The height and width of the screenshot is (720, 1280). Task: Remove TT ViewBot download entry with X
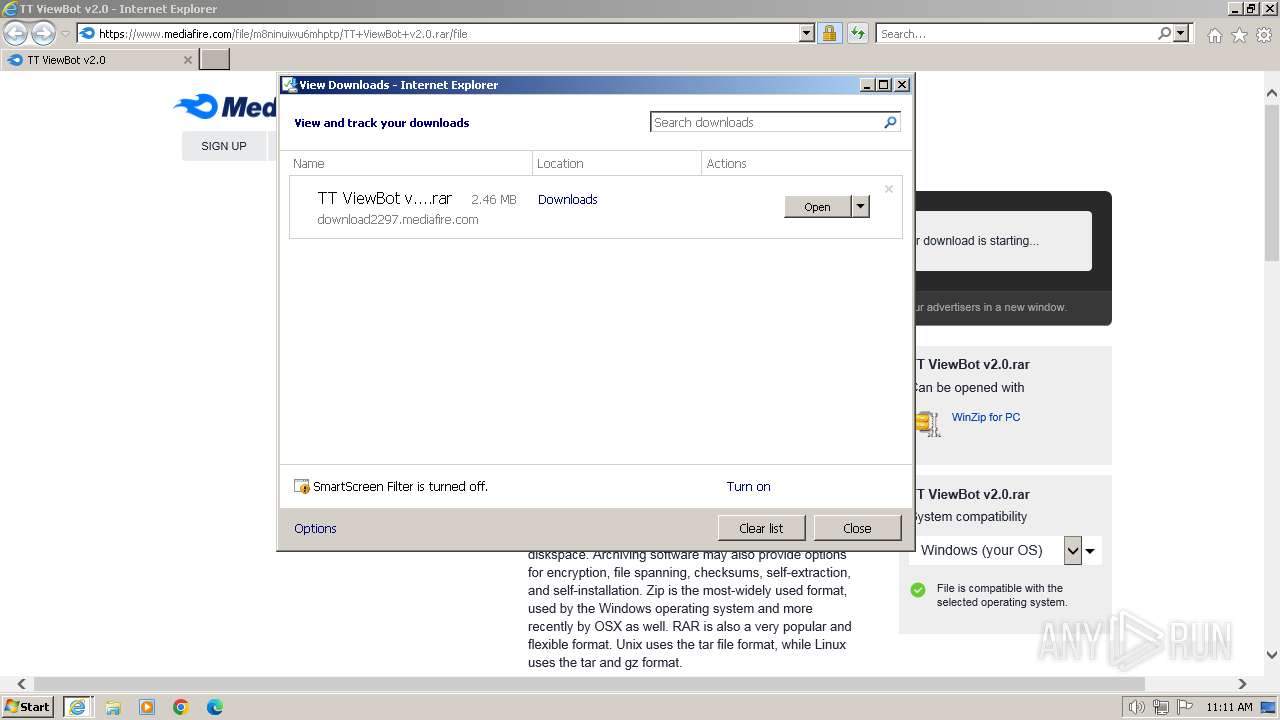888,189
